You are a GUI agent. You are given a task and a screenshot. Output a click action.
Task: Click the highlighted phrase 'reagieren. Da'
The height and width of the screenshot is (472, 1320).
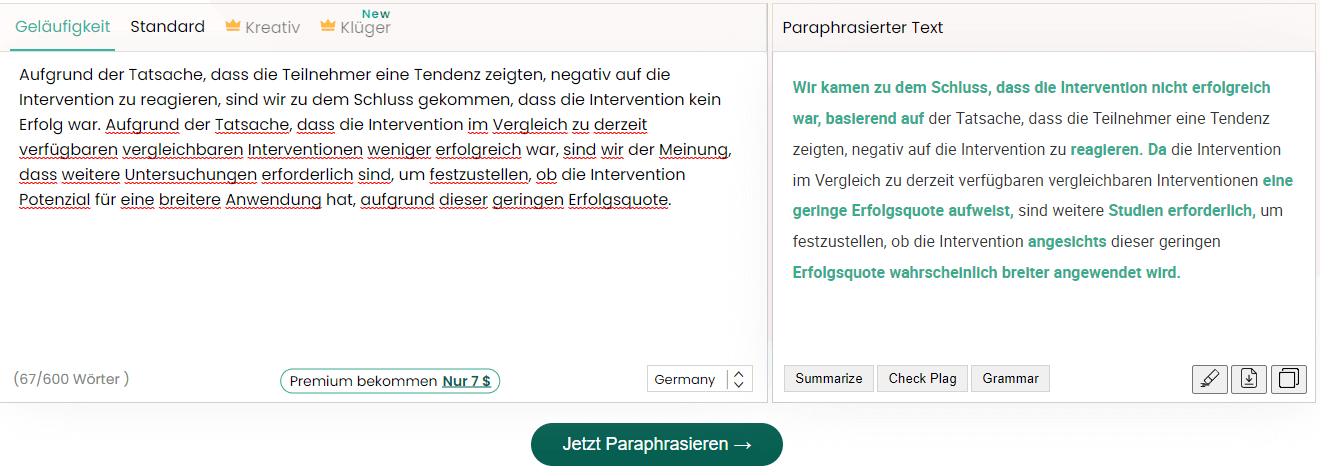tap(1119, 149)
